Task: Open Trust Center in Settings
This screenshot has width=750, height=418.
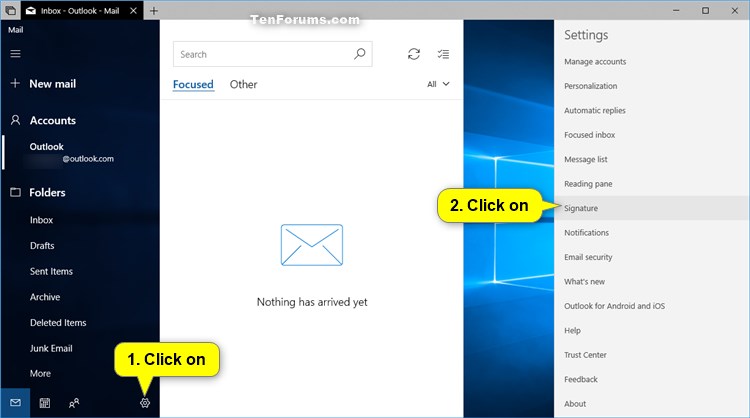Action: point(652,355)
